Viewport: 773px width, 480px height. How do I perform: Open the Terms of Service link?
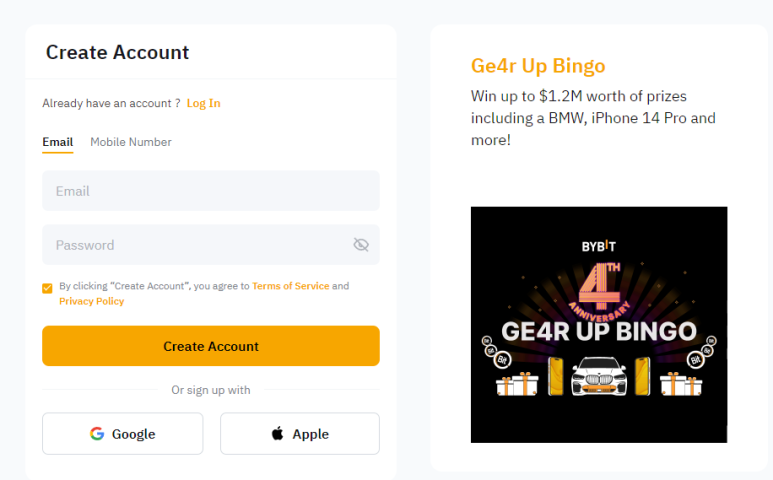point(290,286)
